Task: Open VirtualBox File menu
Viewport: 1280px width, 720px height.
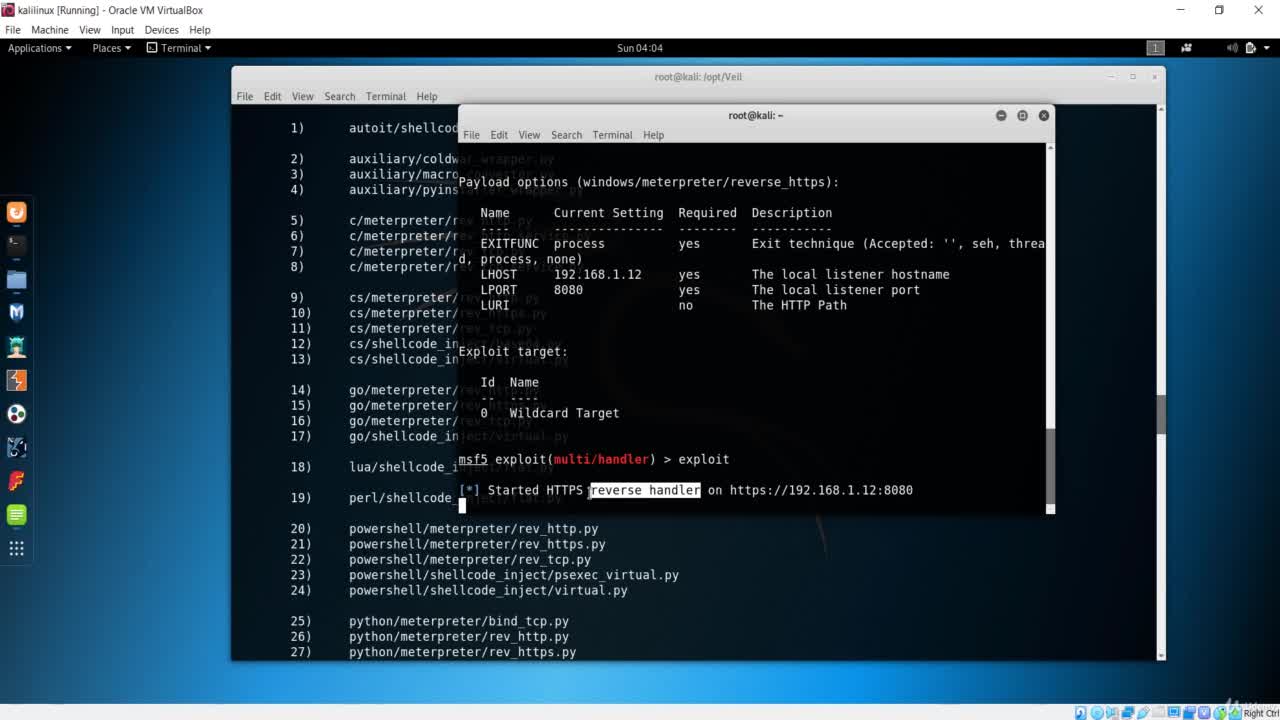Action: coord(13,30)
